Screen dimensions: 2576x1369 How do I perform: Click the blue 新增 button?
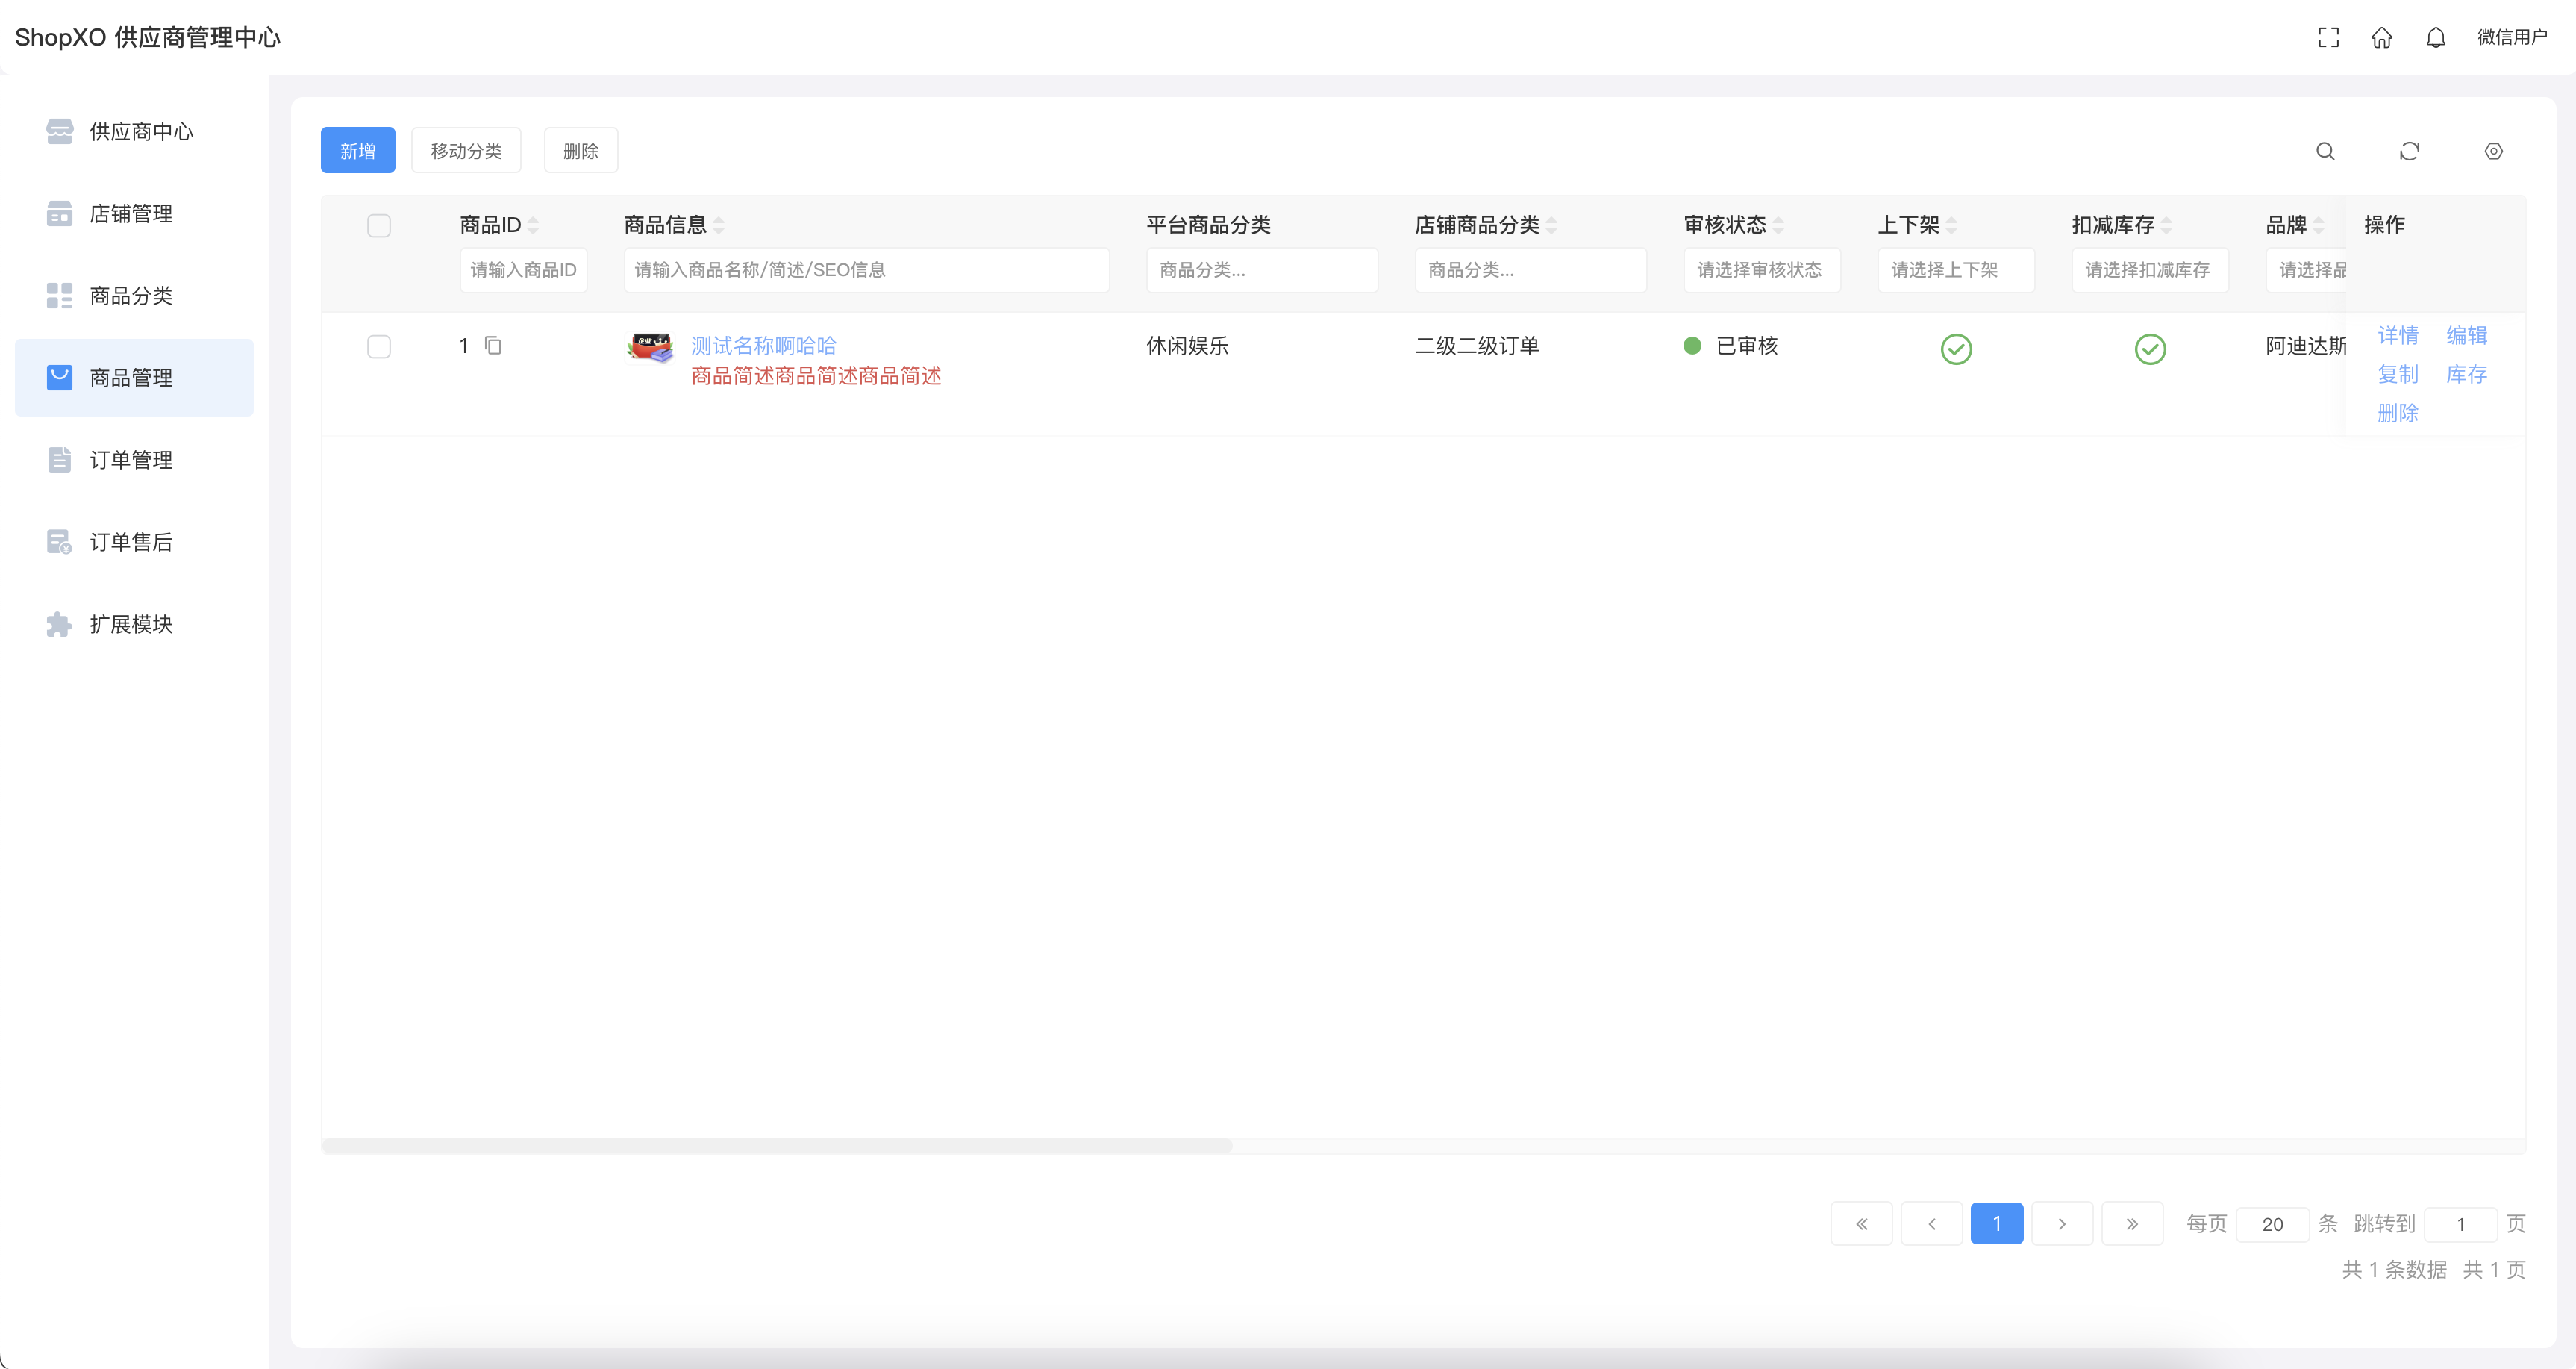click(357, 151)
